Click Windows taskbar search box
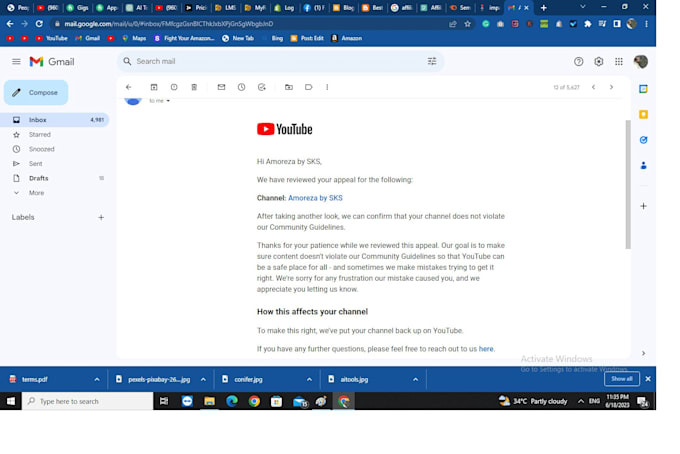This screenshot has width=680, height=454. coord(87,401)
